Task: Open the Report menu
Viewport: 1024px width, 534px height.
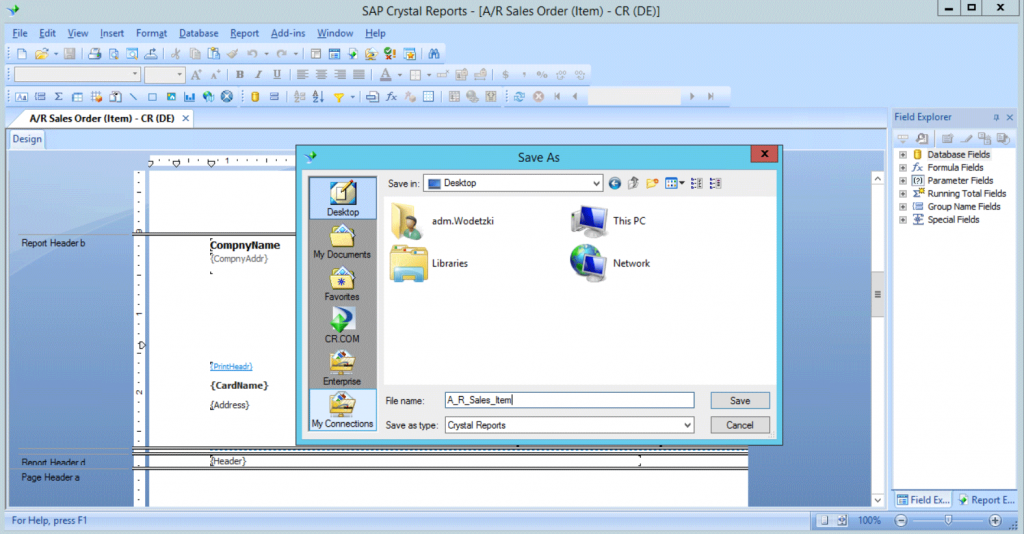Action: click(244, 33)
